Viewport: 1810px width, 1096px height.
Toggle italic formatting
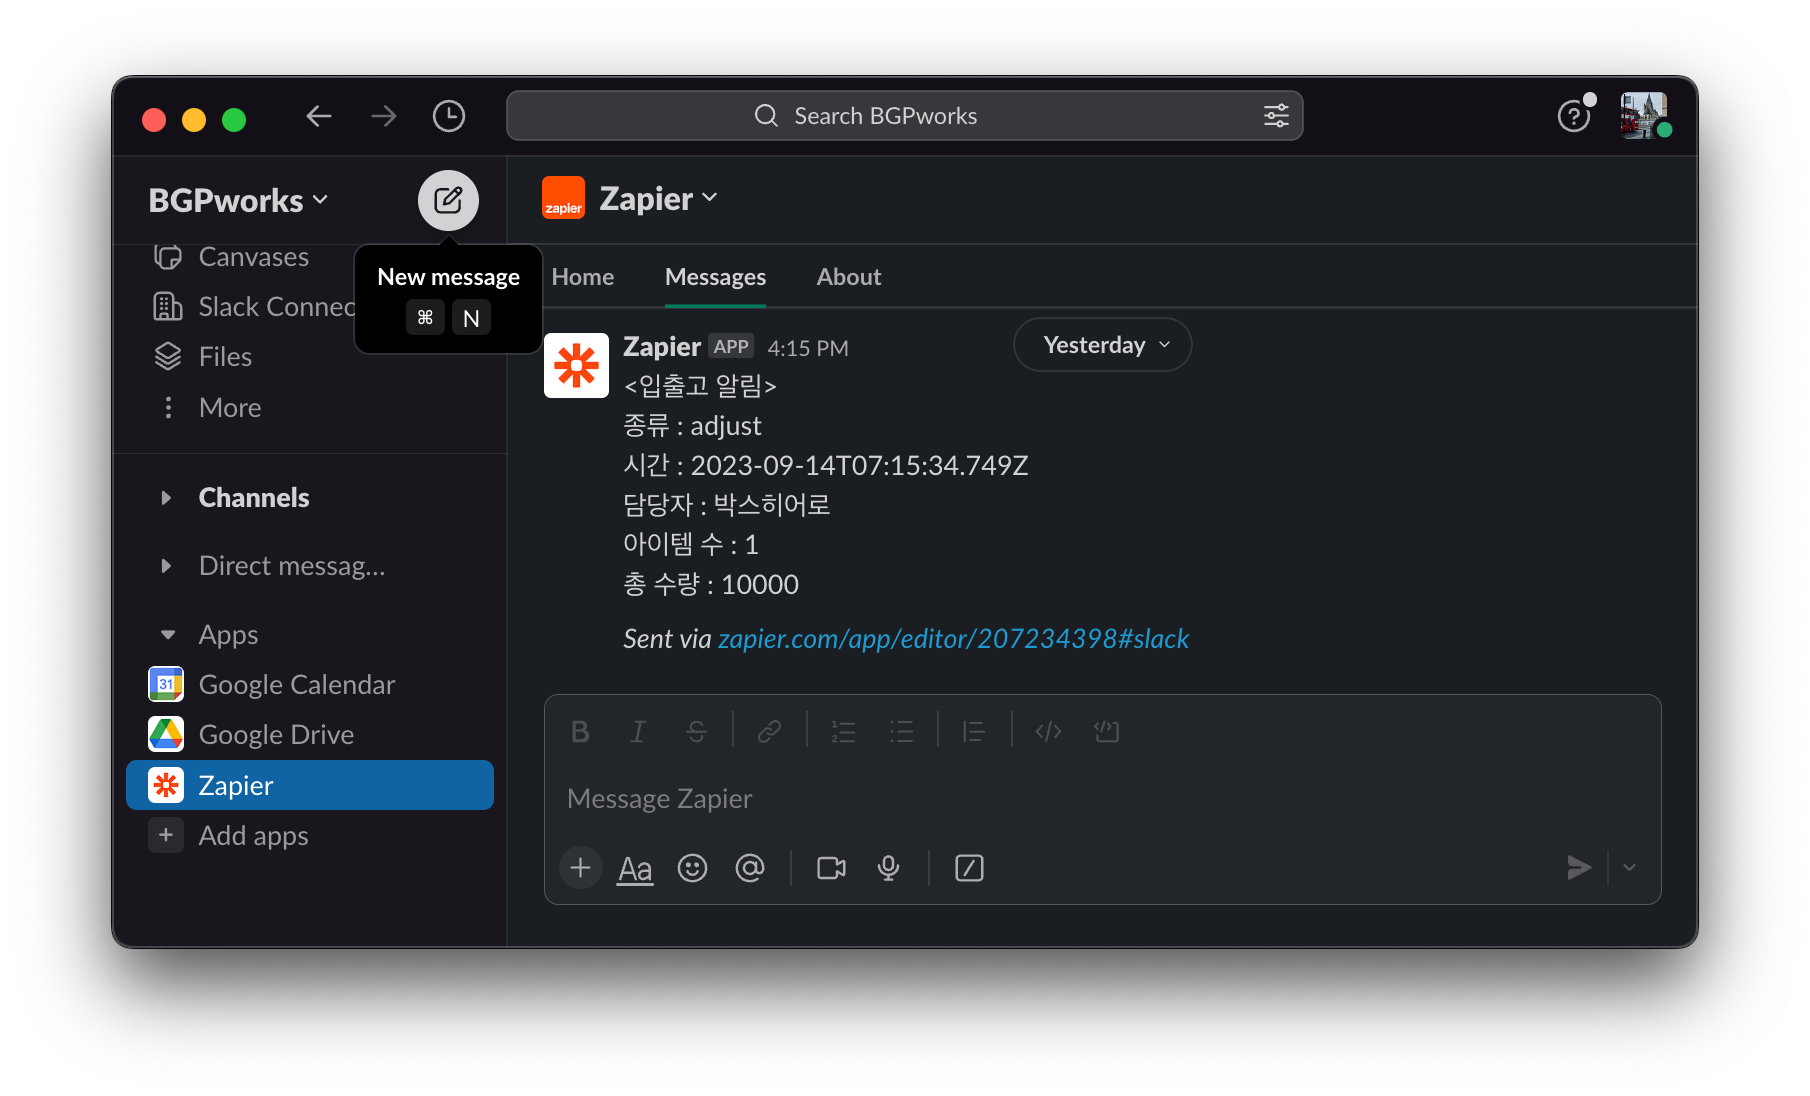(638, 732)
